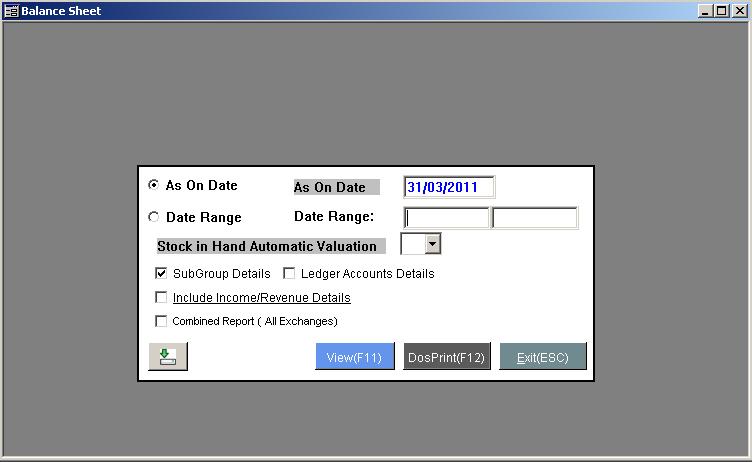Select the Date Range radio option
Screen dimensions: 752x462
153,217
